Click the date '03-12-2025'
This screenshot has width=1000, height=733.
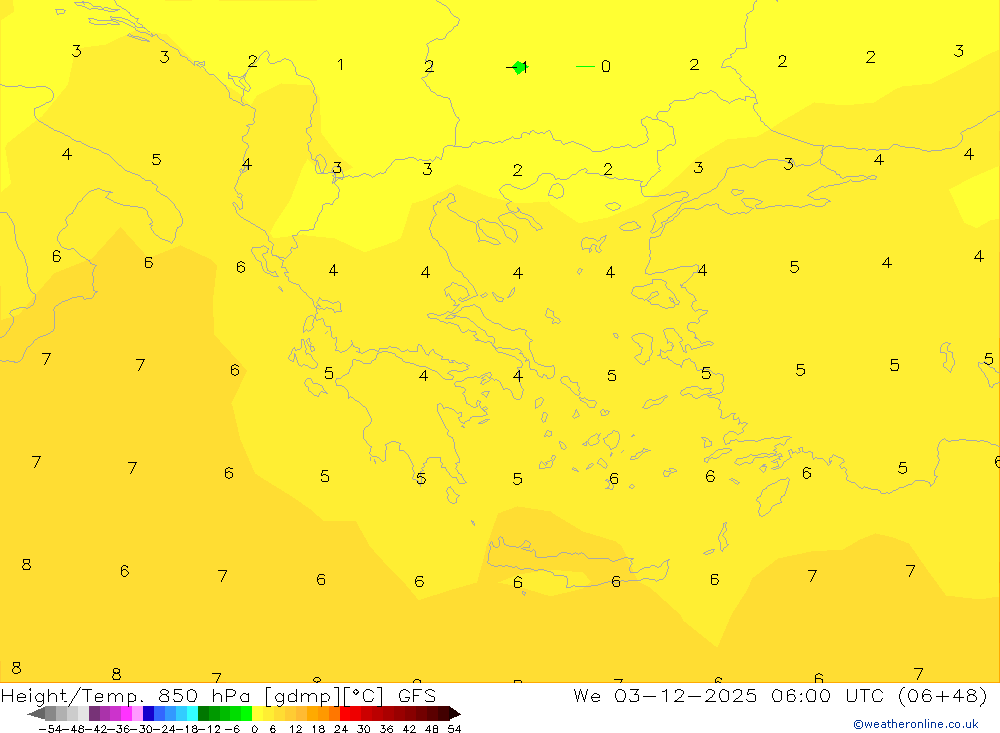tap(686, 696)
